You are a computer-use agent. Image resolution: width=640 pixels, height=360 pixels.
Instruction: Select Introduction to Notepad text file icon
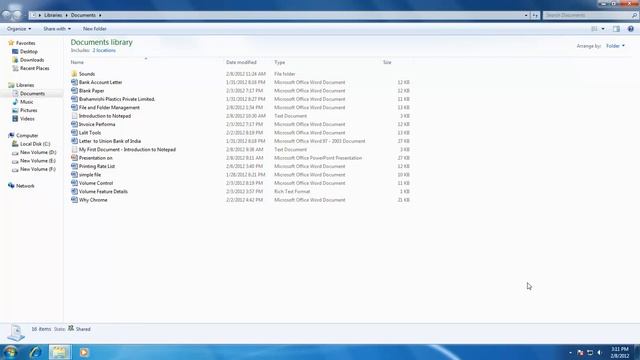click(74, 116)
